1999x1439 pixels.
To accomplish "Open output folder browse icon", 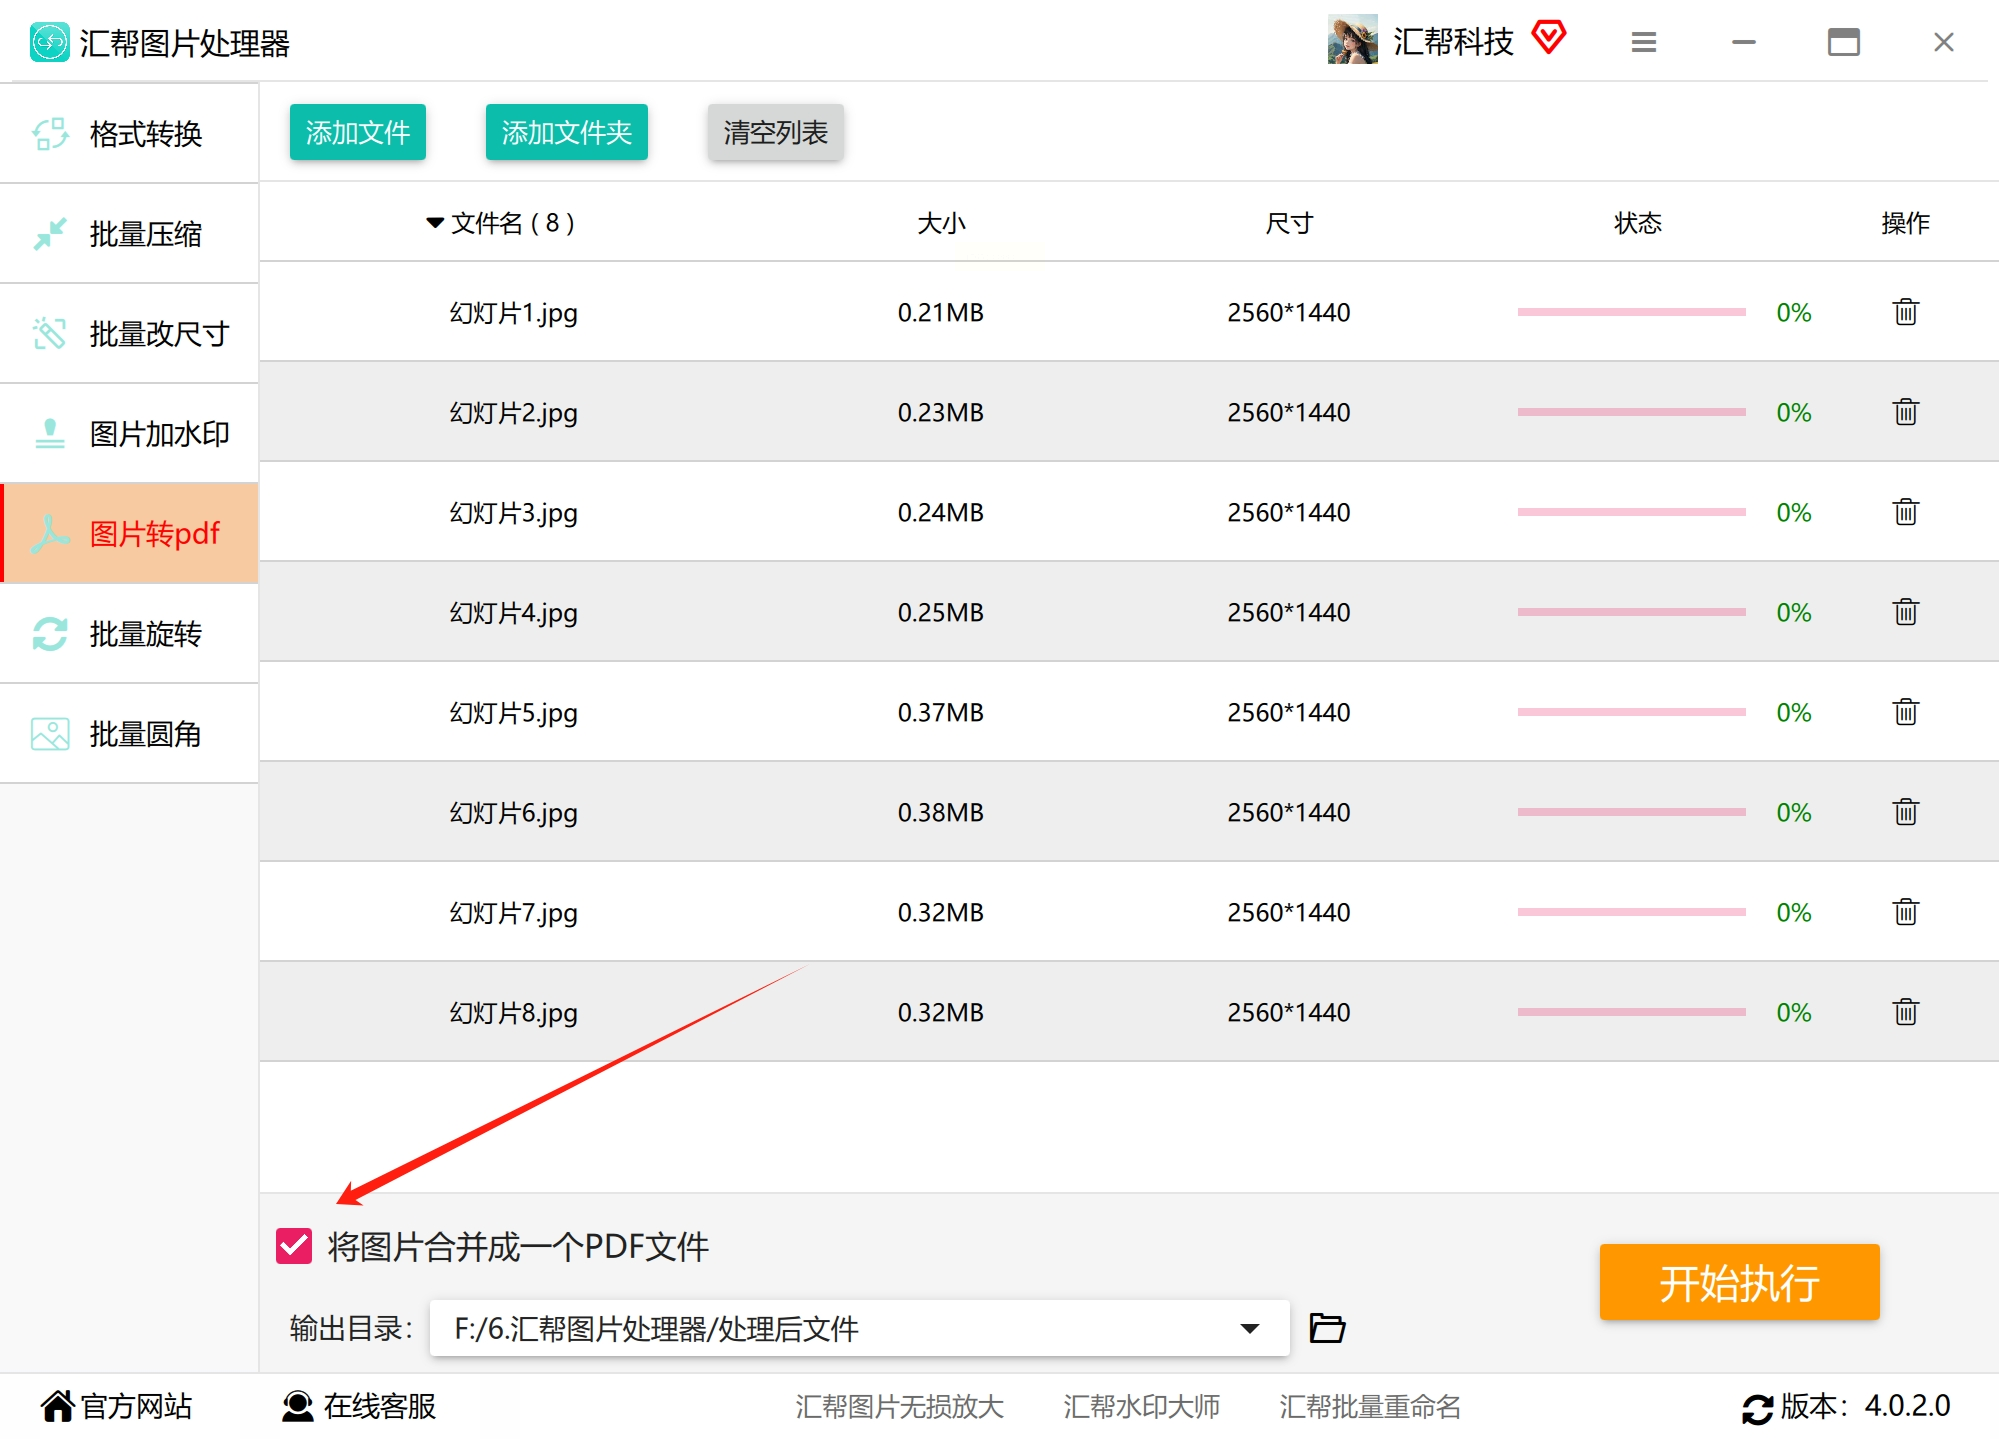I will pos(1327,1328).
